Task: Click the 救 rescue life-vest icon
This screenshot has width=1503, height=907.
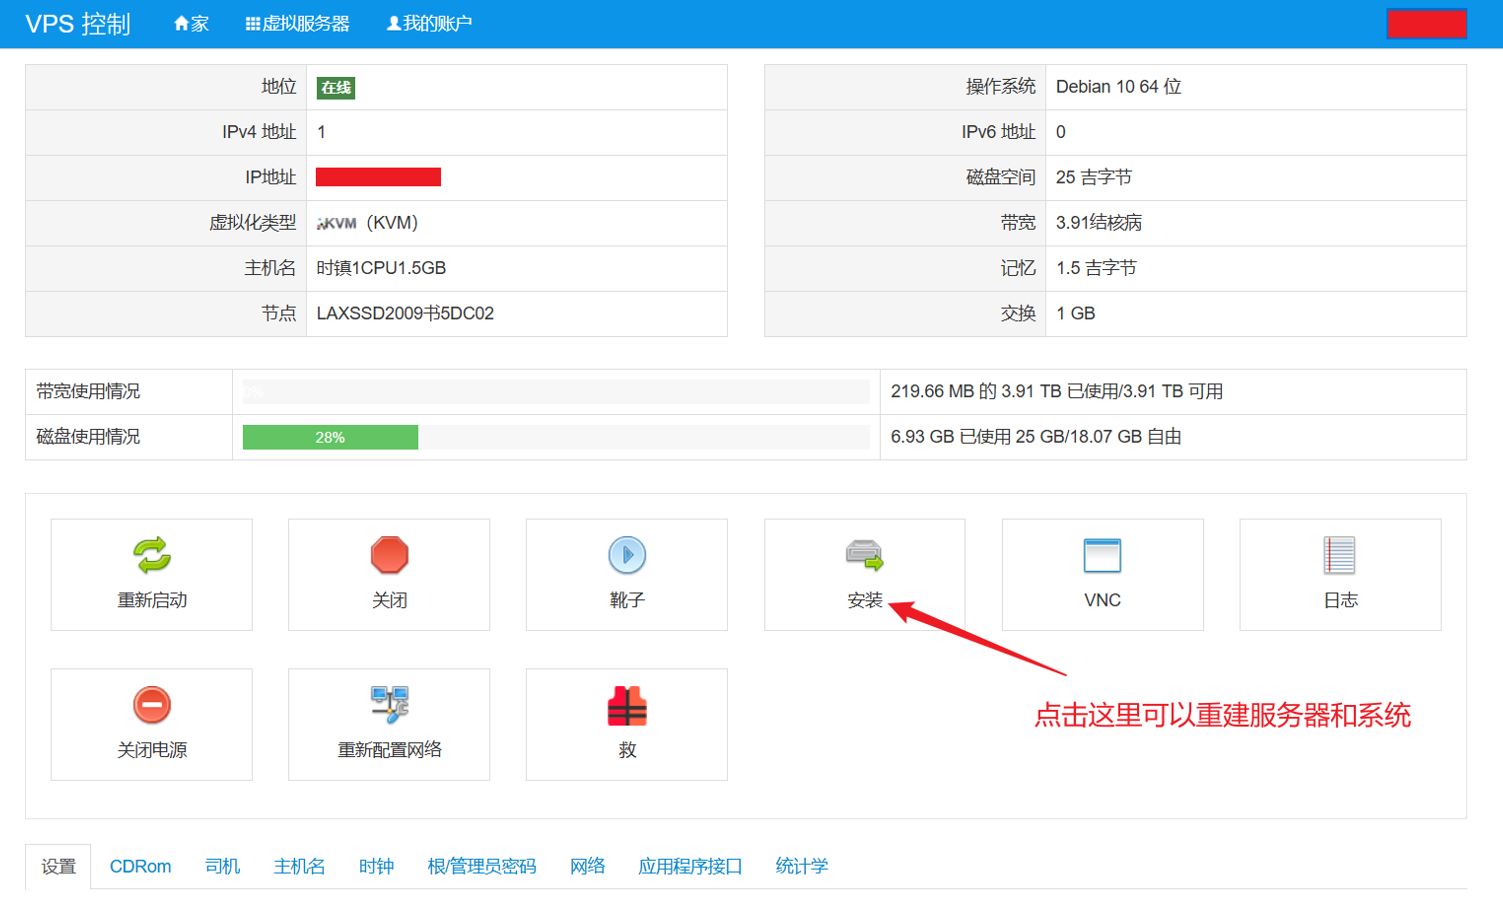Action: (627, 706)
